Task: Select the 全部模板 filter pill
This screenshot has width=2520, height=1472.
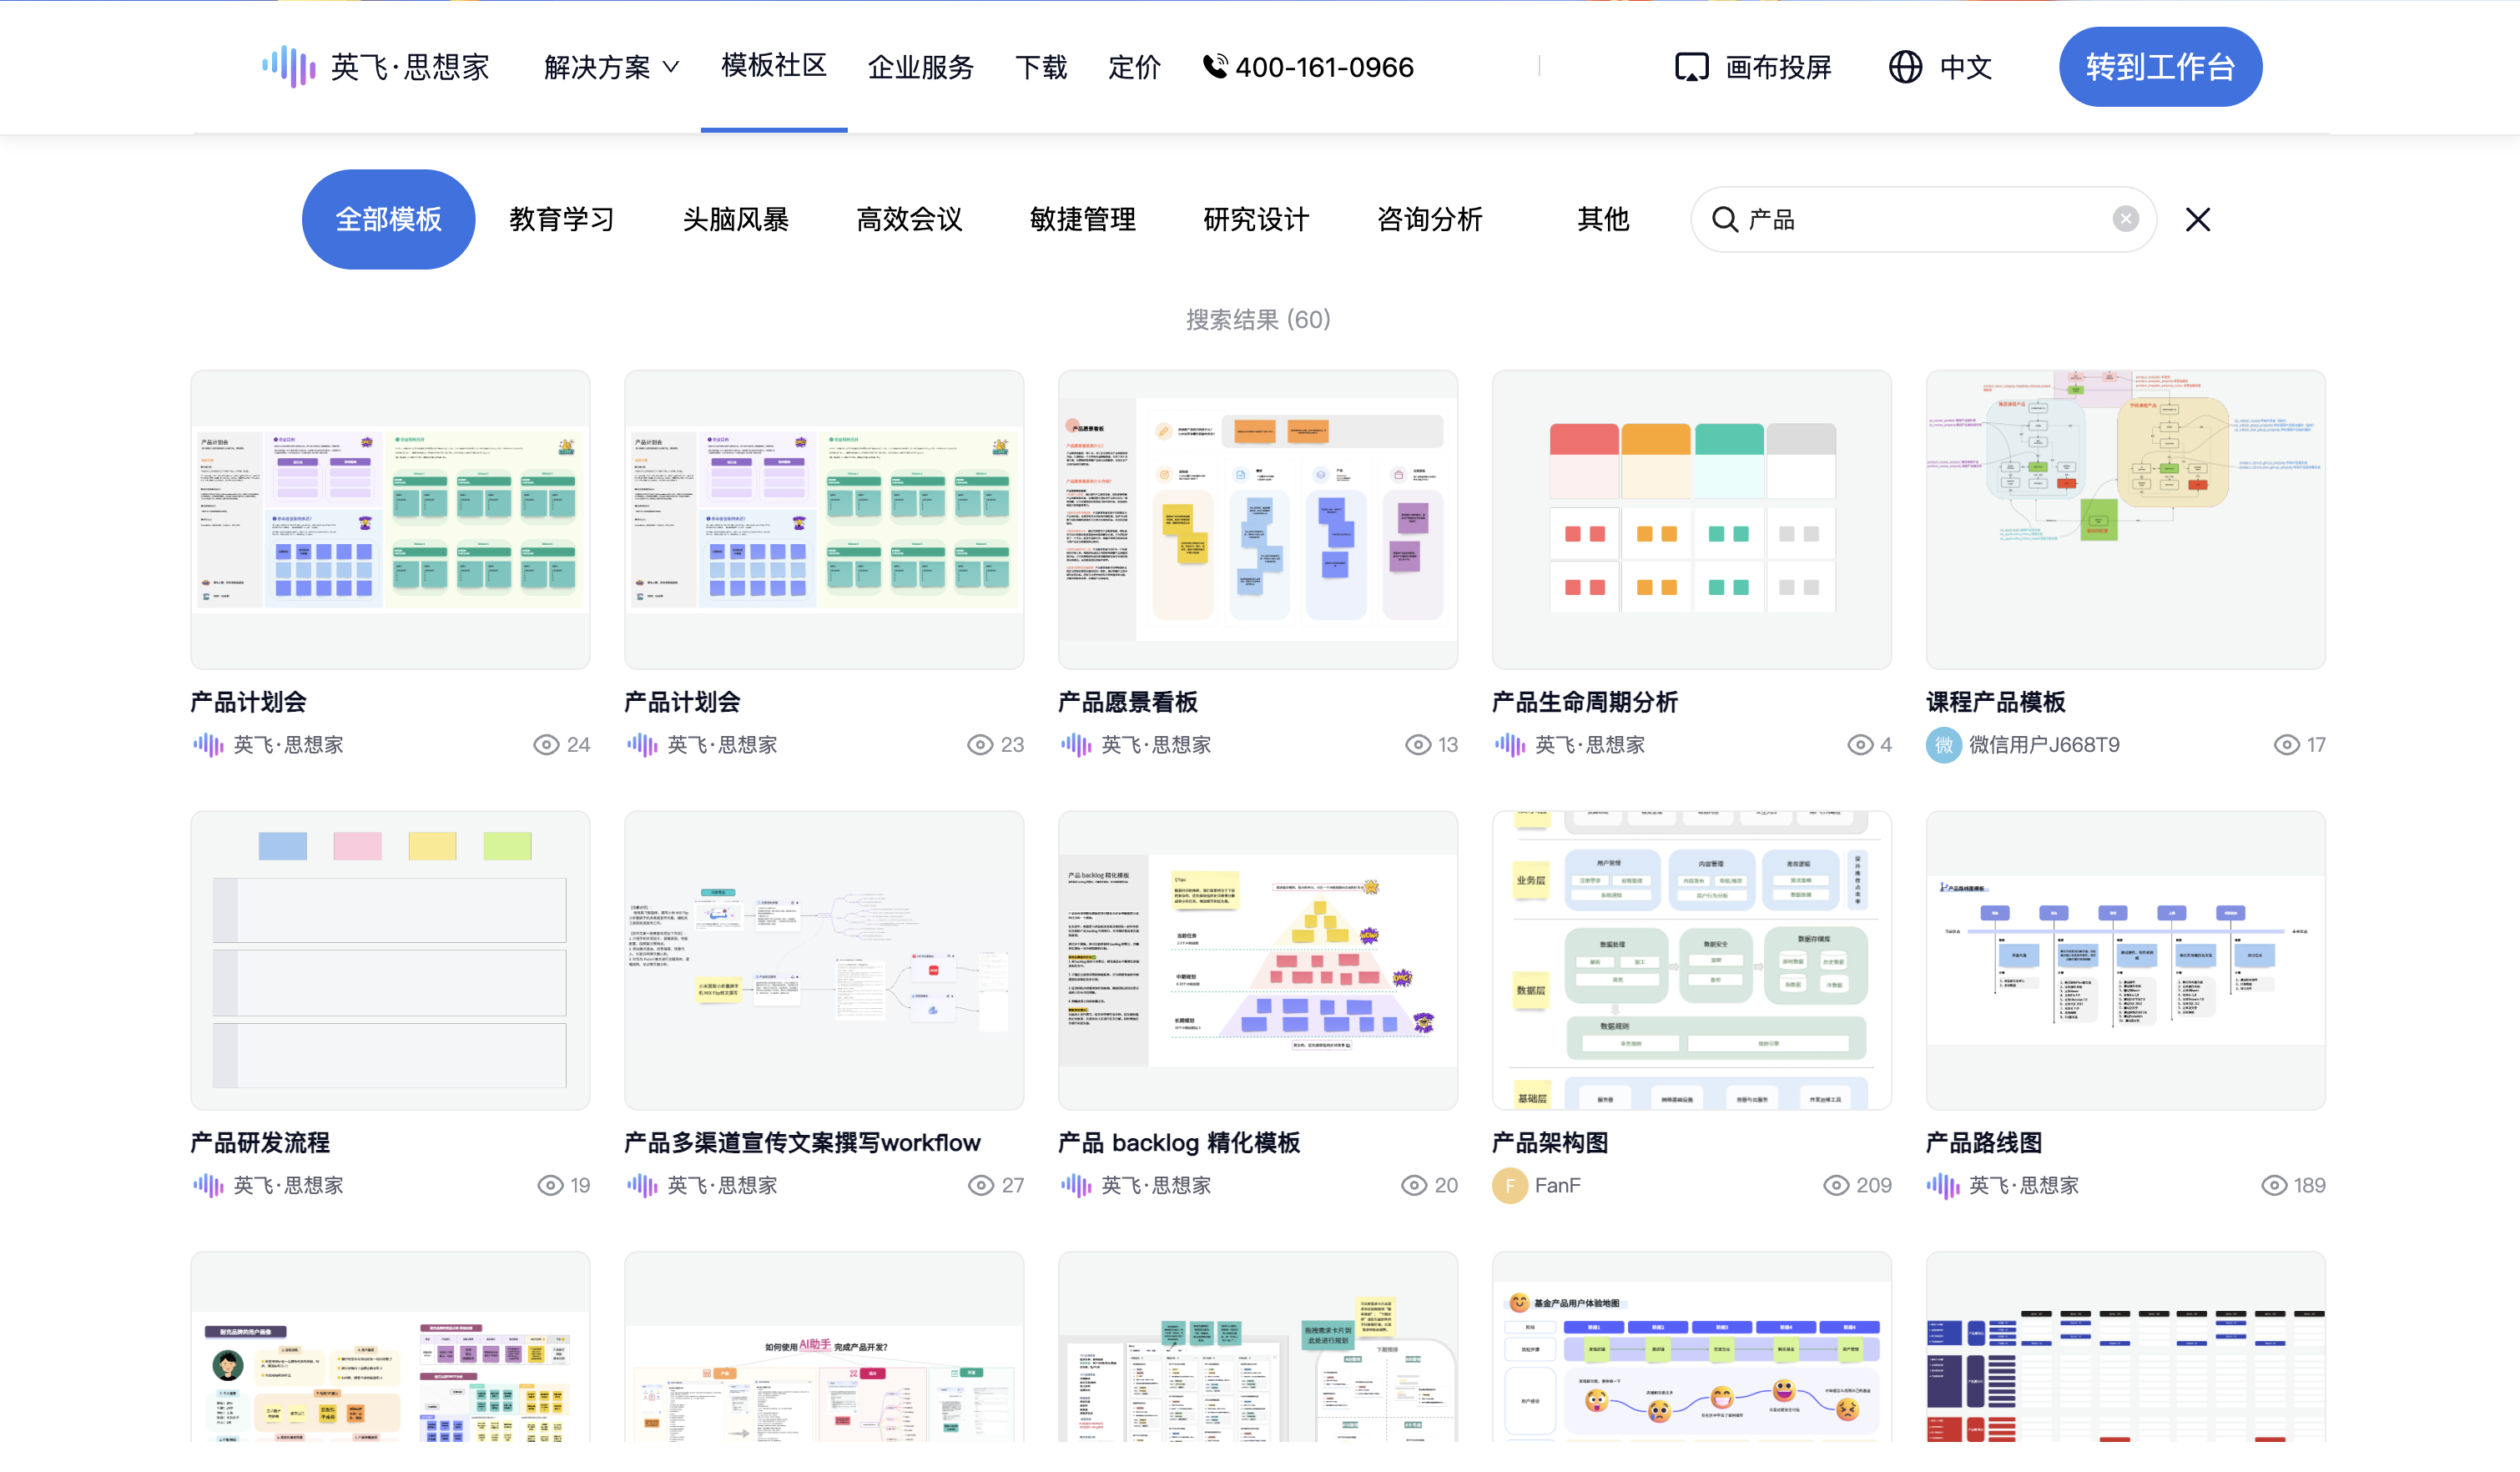Action: [388, 219]
